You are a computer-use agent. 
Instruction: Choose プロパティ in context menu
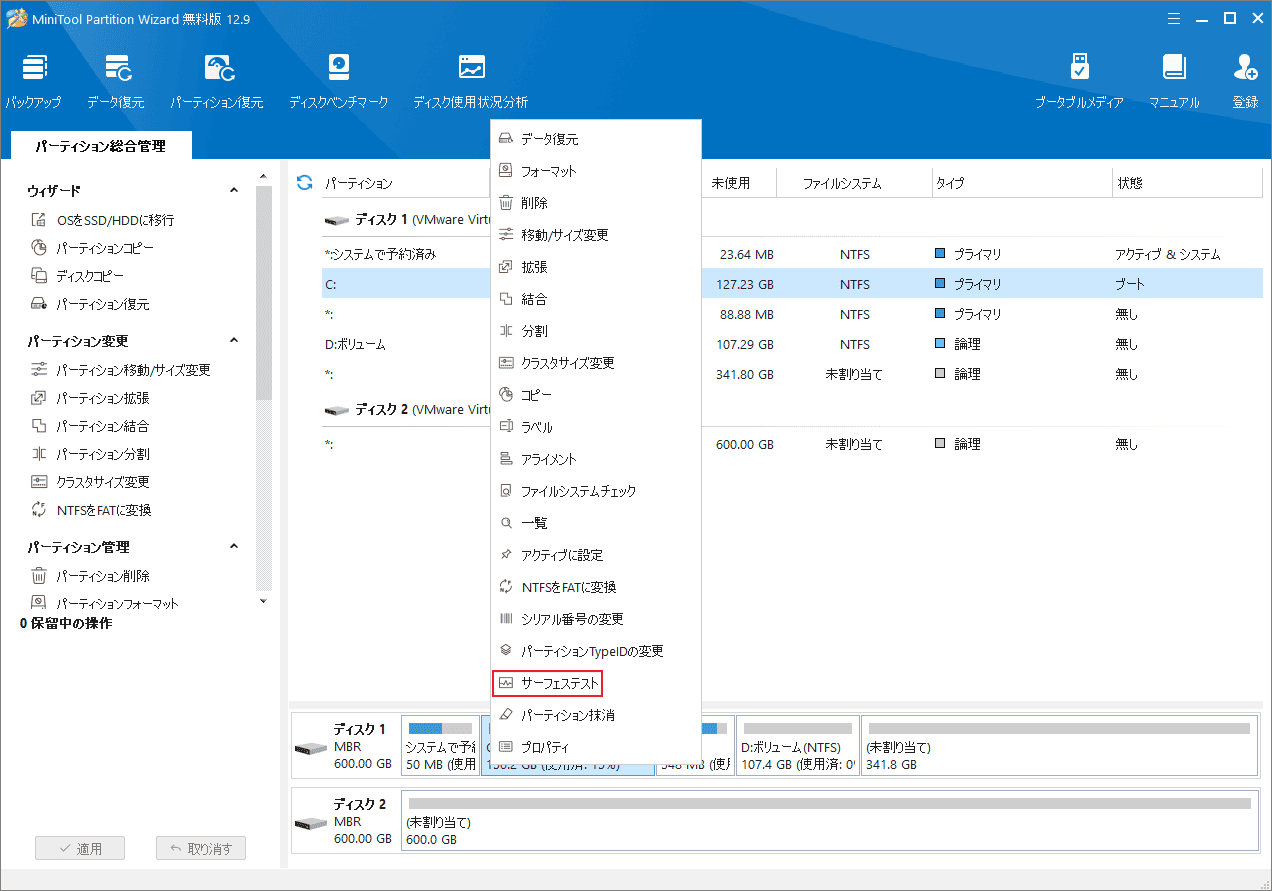pos(596,747)
